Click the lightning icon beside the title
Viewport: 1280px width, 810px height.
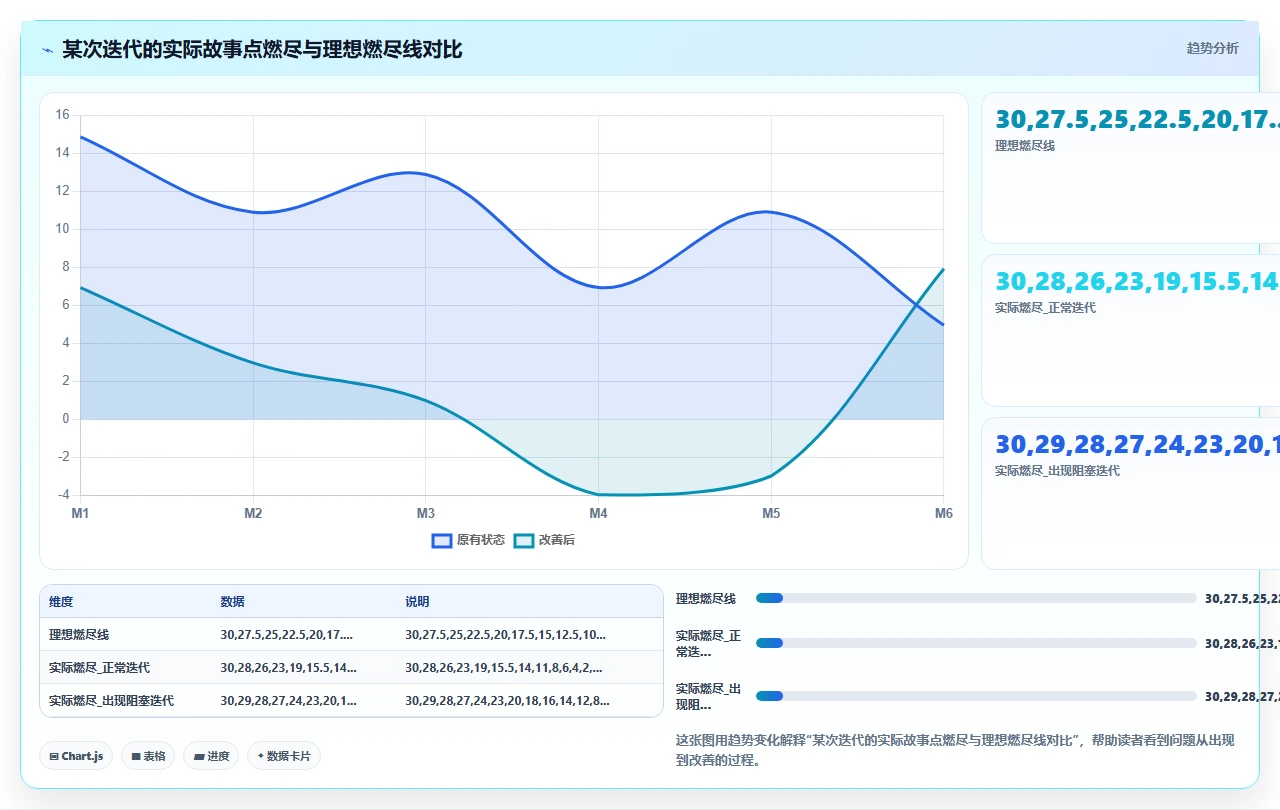(47, 49)
